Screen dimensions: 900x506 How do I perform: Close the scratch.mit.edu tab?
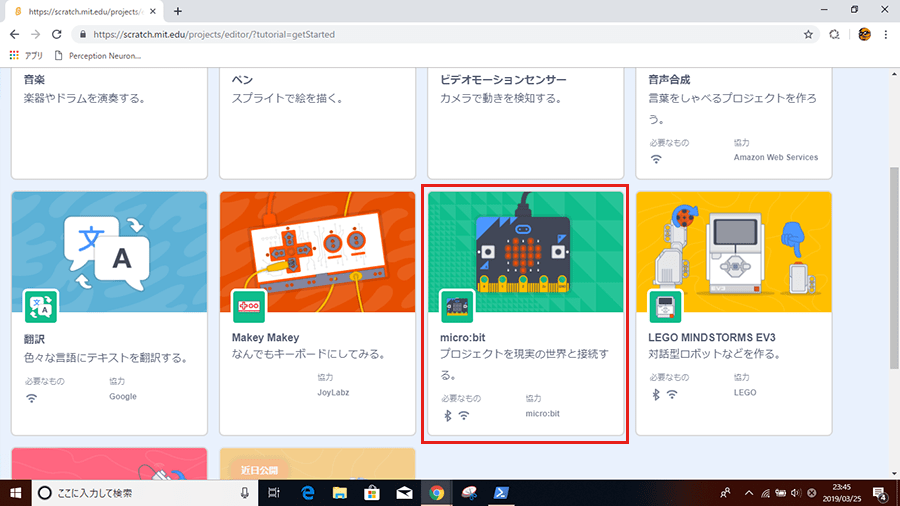coord(153,11)
